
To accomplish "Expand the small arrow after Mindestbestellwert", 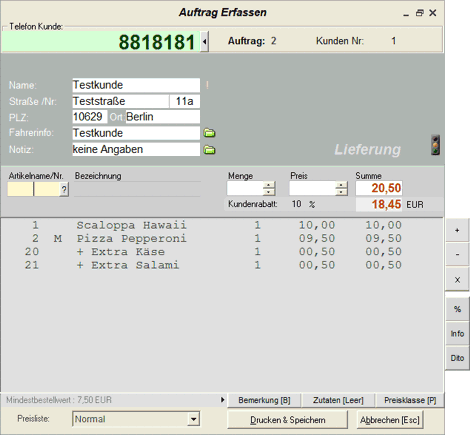I will click(223, 400).
